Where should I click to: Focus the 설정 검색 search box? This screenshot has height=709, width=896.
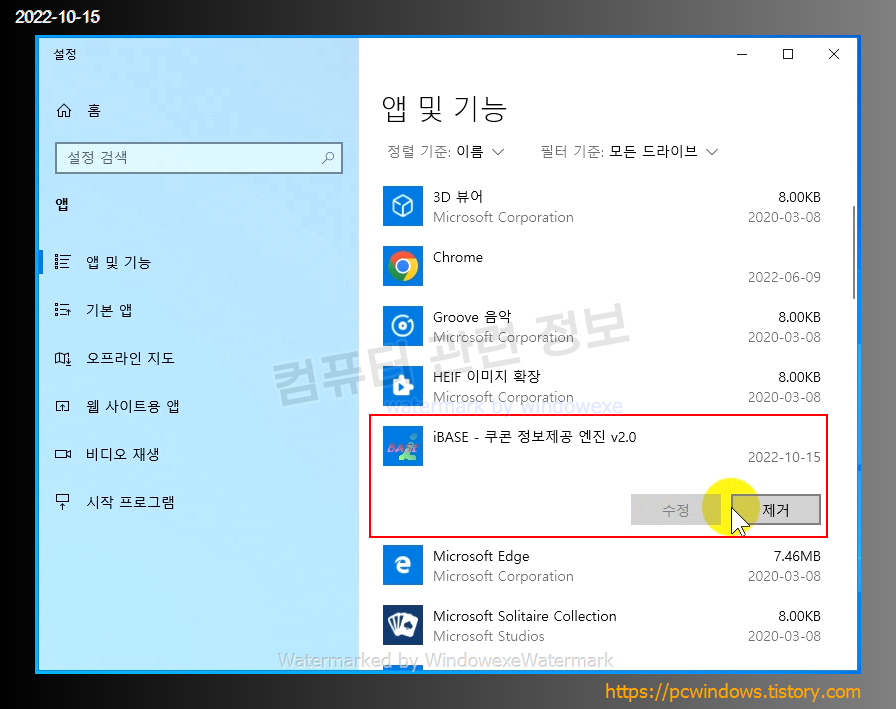(199, 158)
